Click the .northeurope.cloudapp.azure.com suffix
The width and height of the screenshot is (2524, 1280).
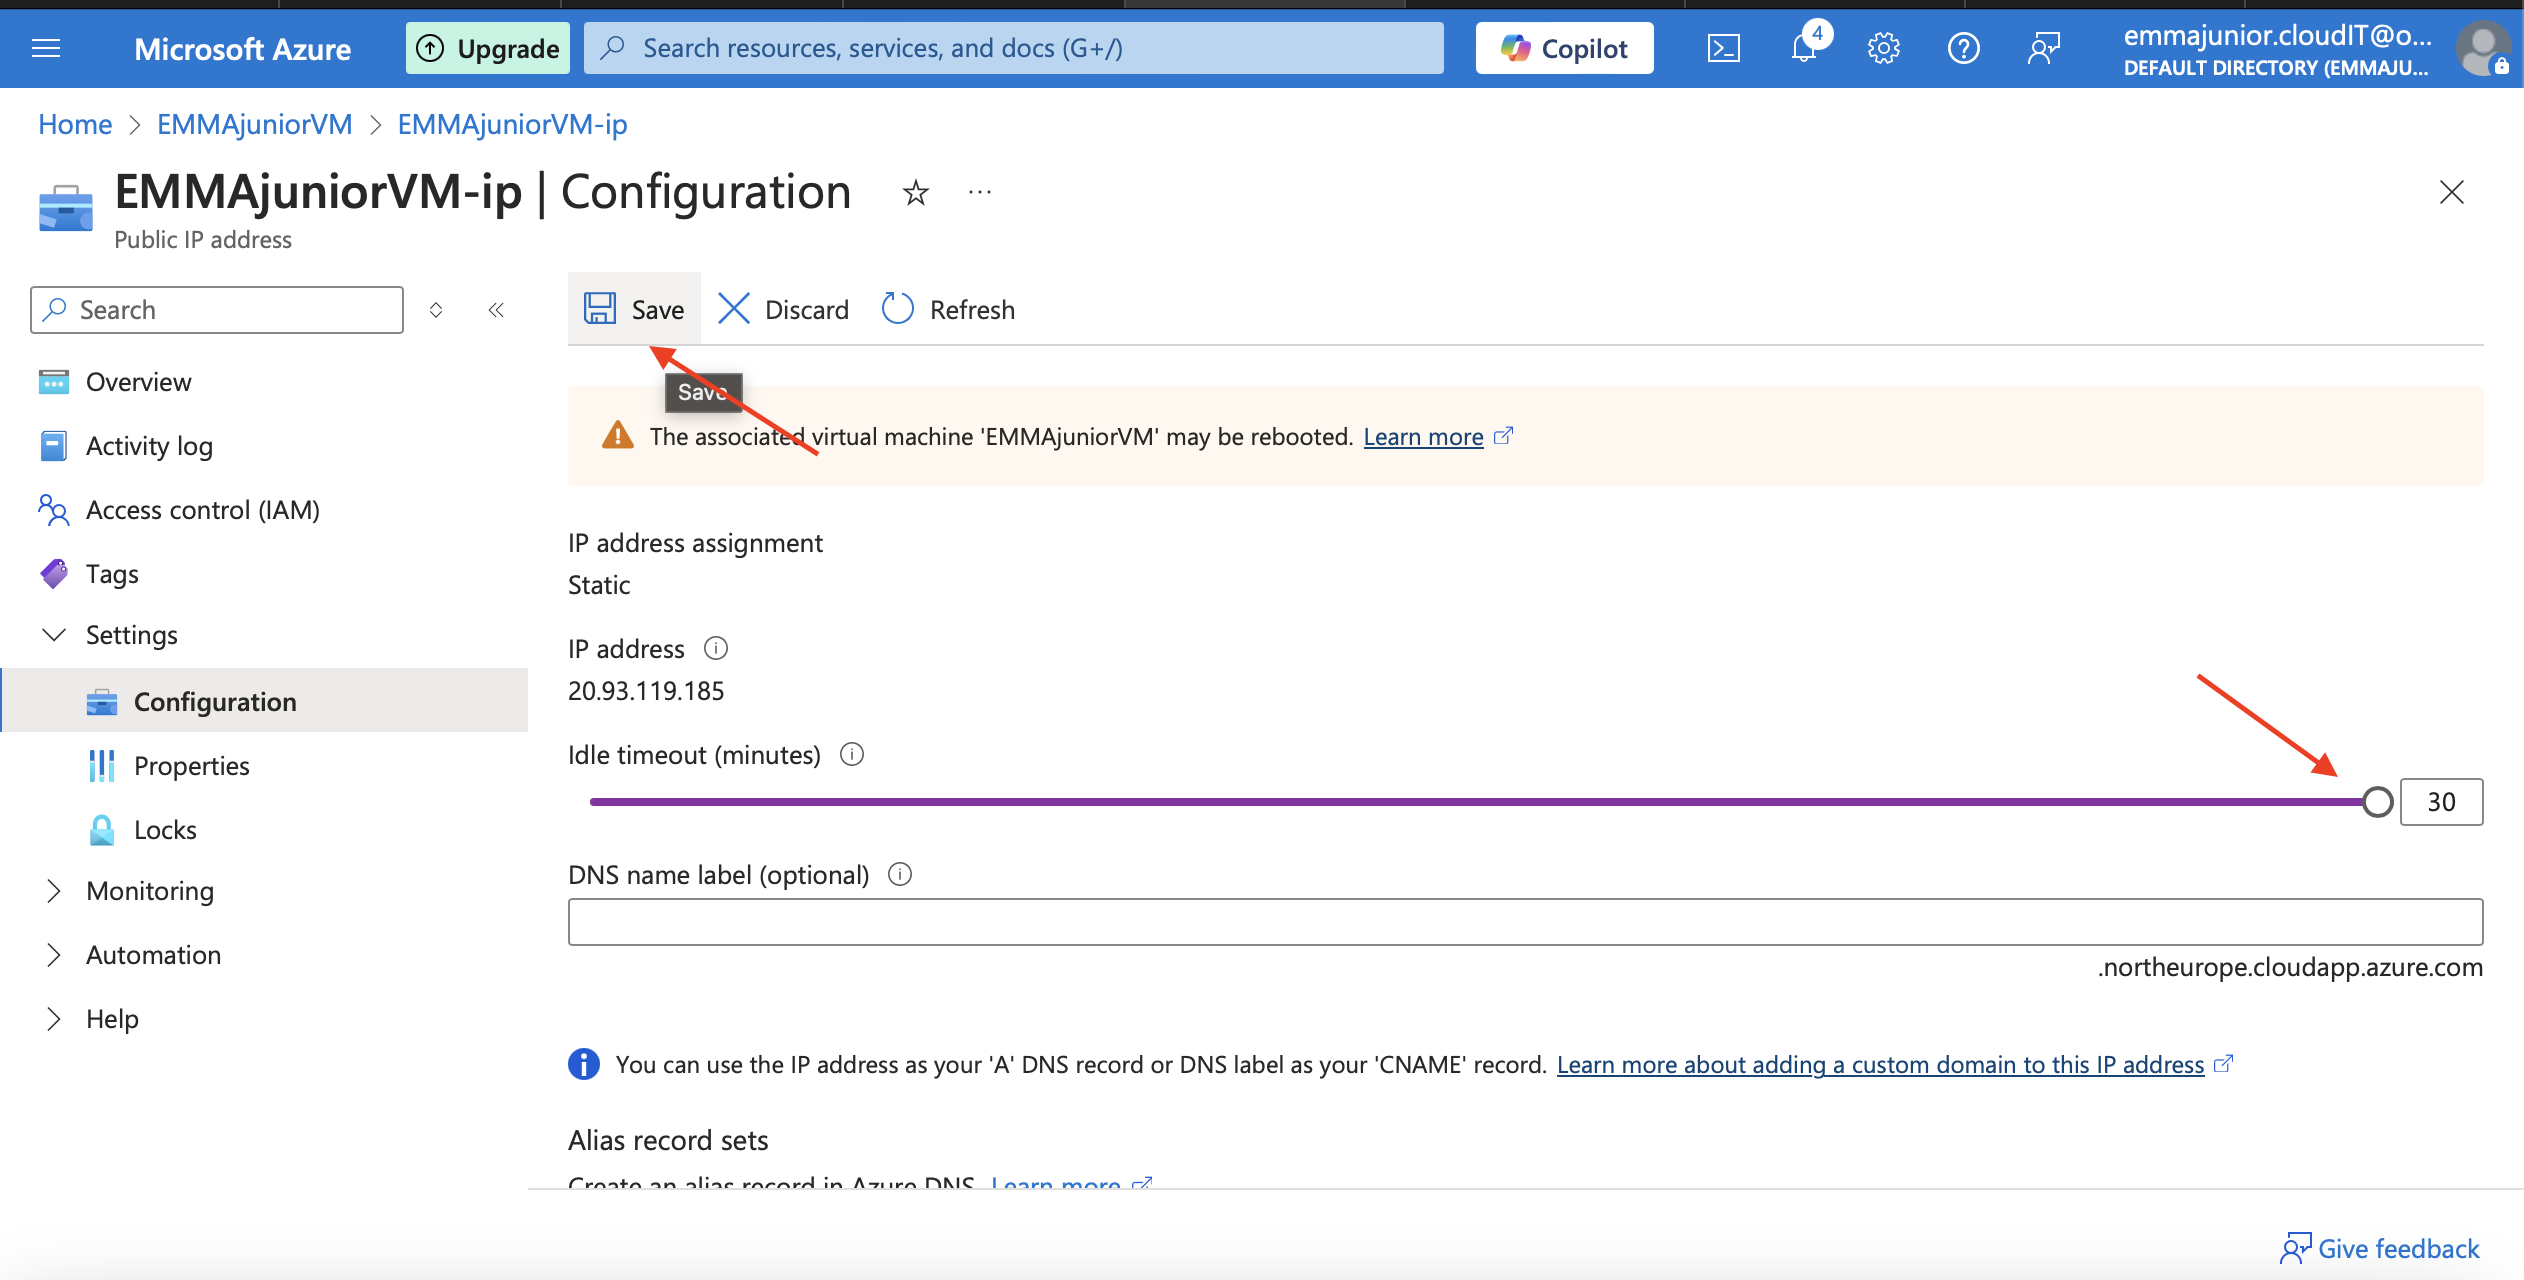point(2290,967)
